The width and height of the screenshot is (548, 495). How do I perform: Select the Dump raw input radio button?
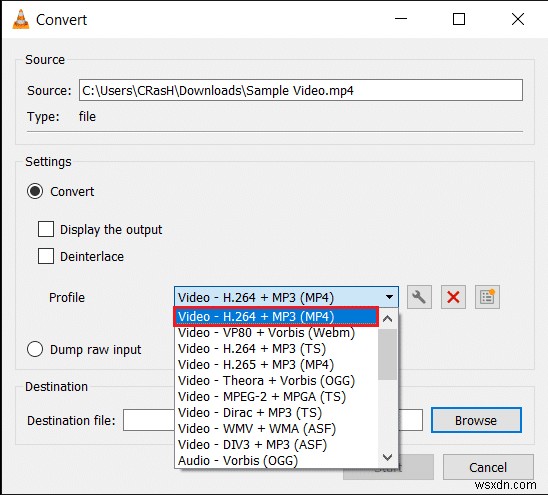[x=35, y=349]
